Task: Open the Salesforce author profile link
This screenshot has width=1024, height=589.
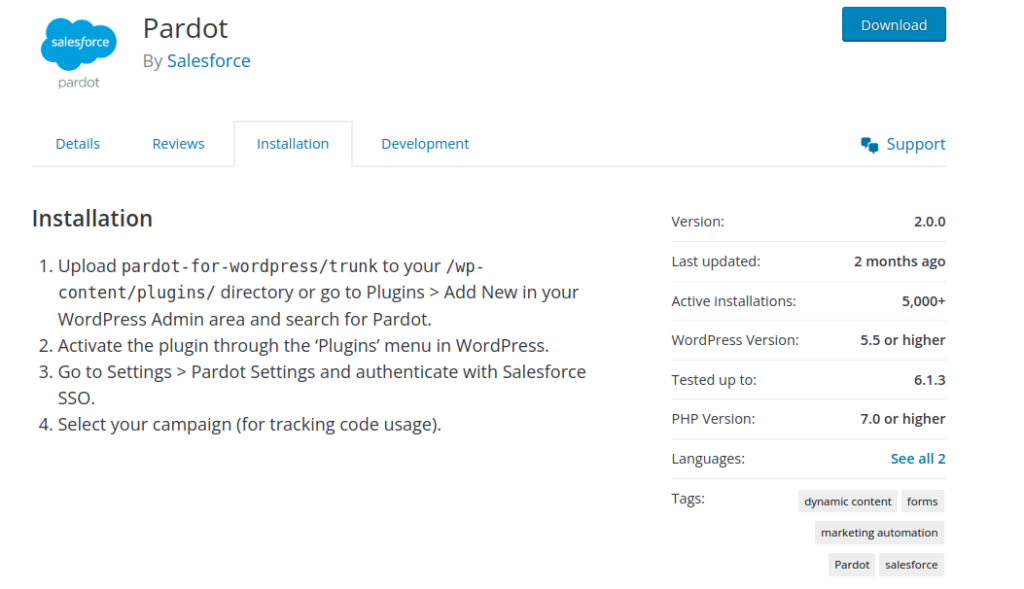Action: (208, 61)
